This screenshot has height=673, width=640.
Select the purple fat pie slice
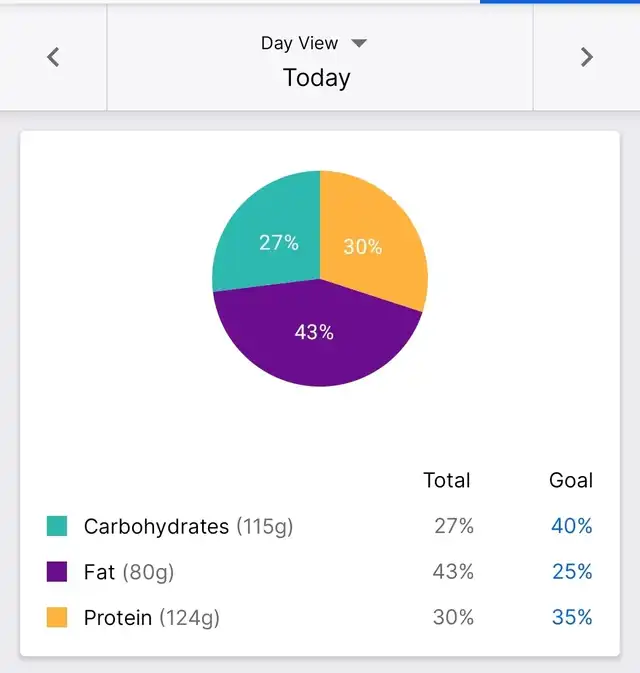click(314, 340)
